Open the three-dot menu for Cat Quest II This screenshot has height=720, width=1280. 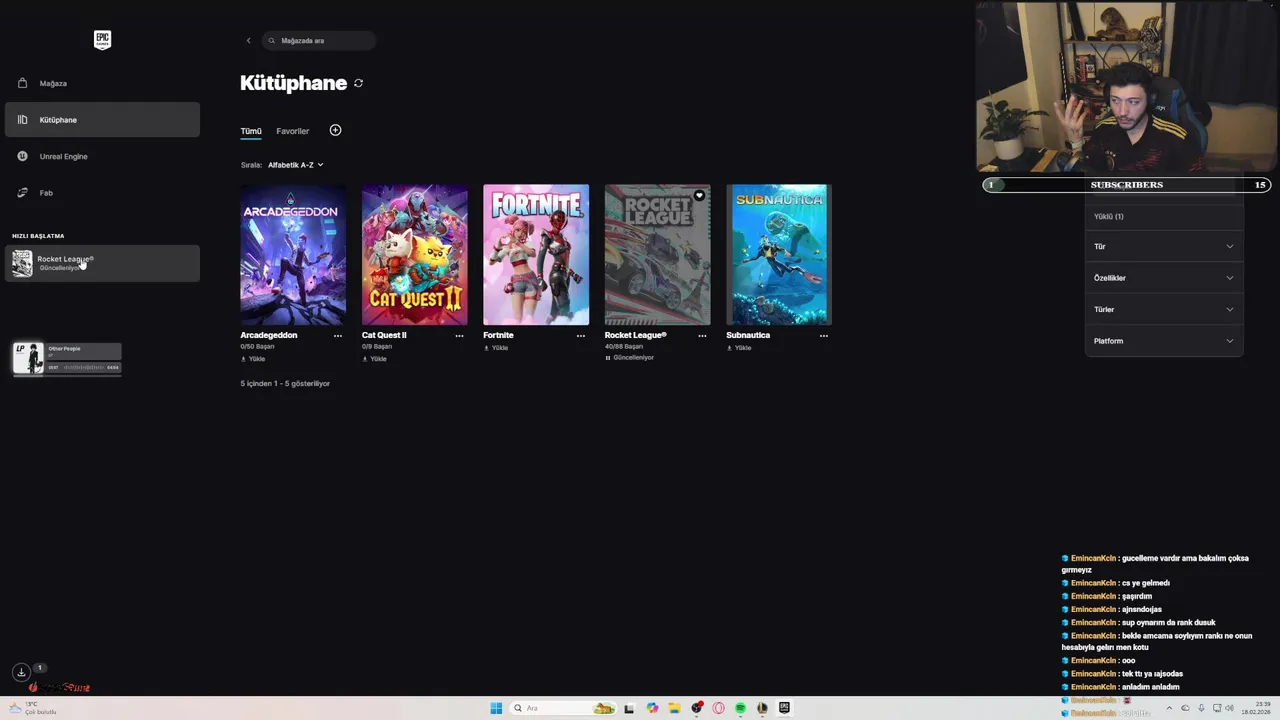[x=459, y=336]
